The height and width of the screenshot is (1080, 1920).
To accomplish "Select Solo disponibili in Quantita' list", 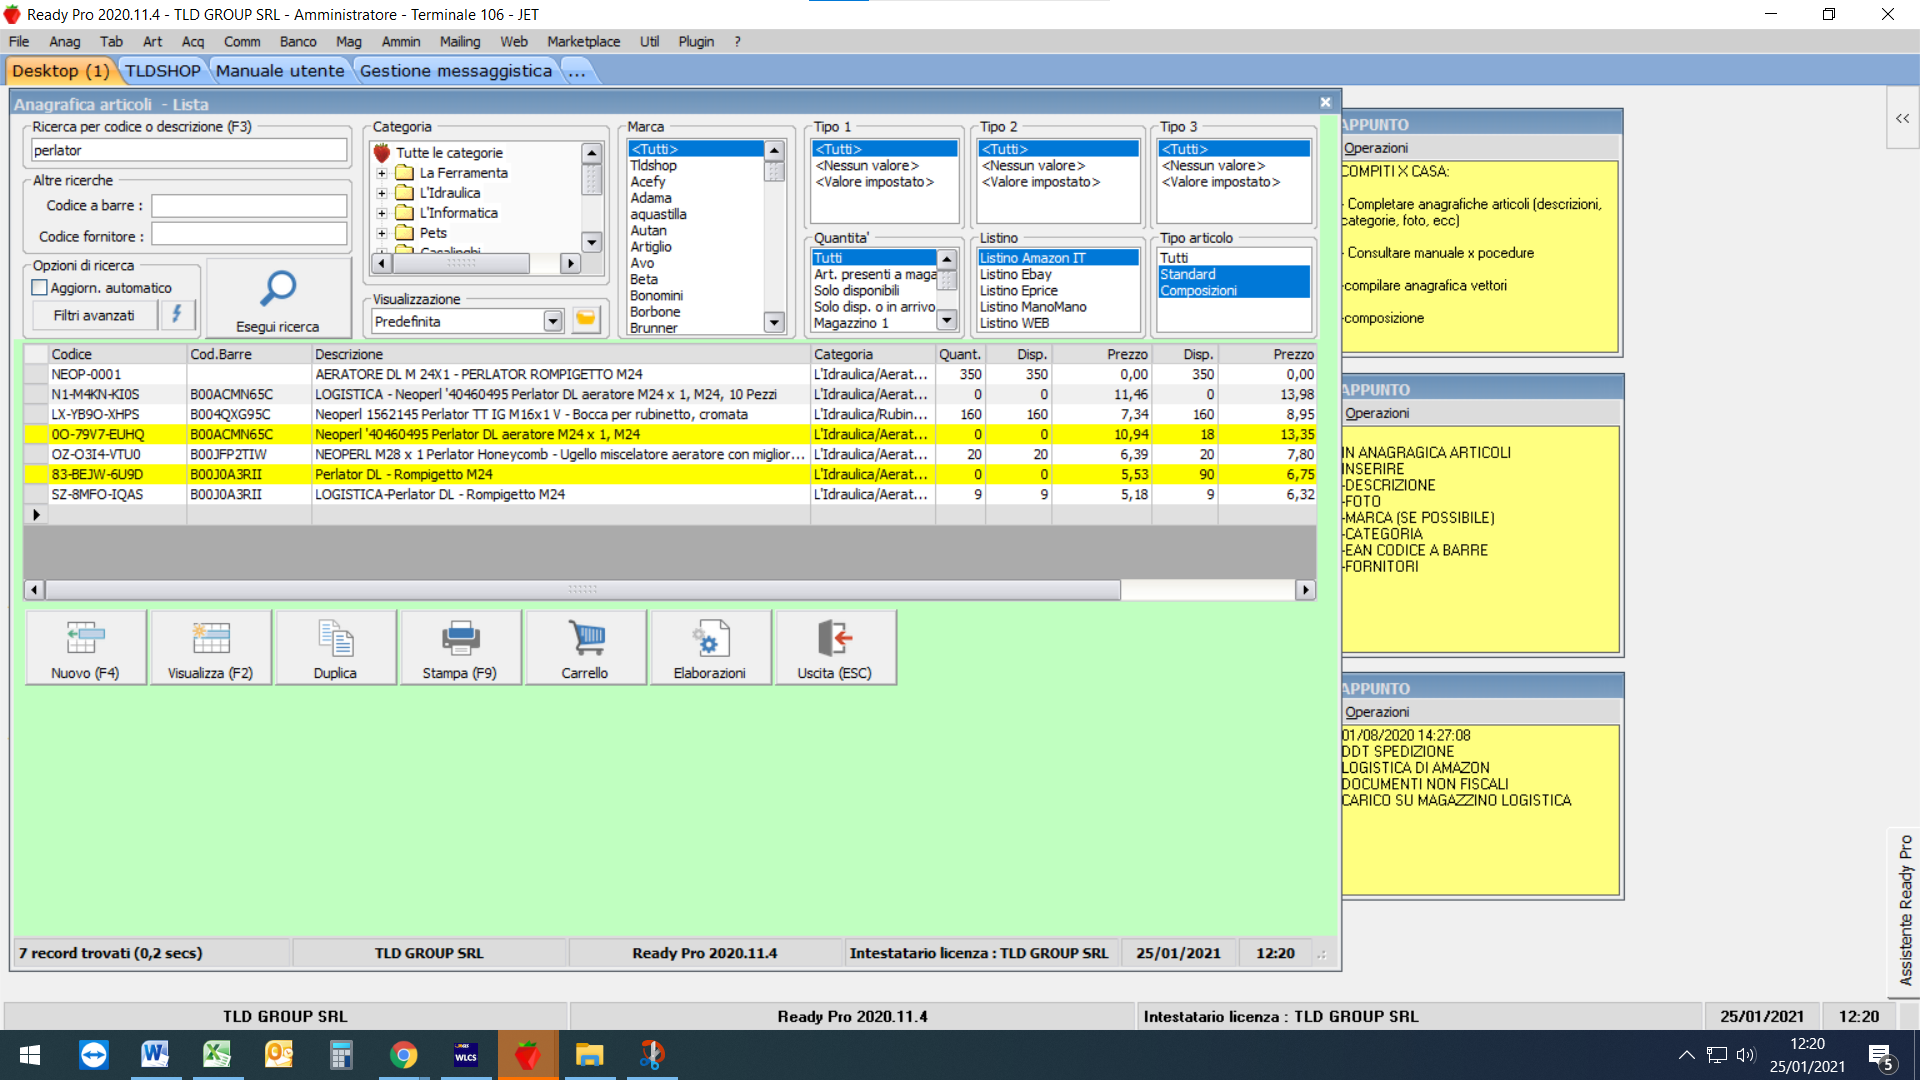I will pos(874,290).
